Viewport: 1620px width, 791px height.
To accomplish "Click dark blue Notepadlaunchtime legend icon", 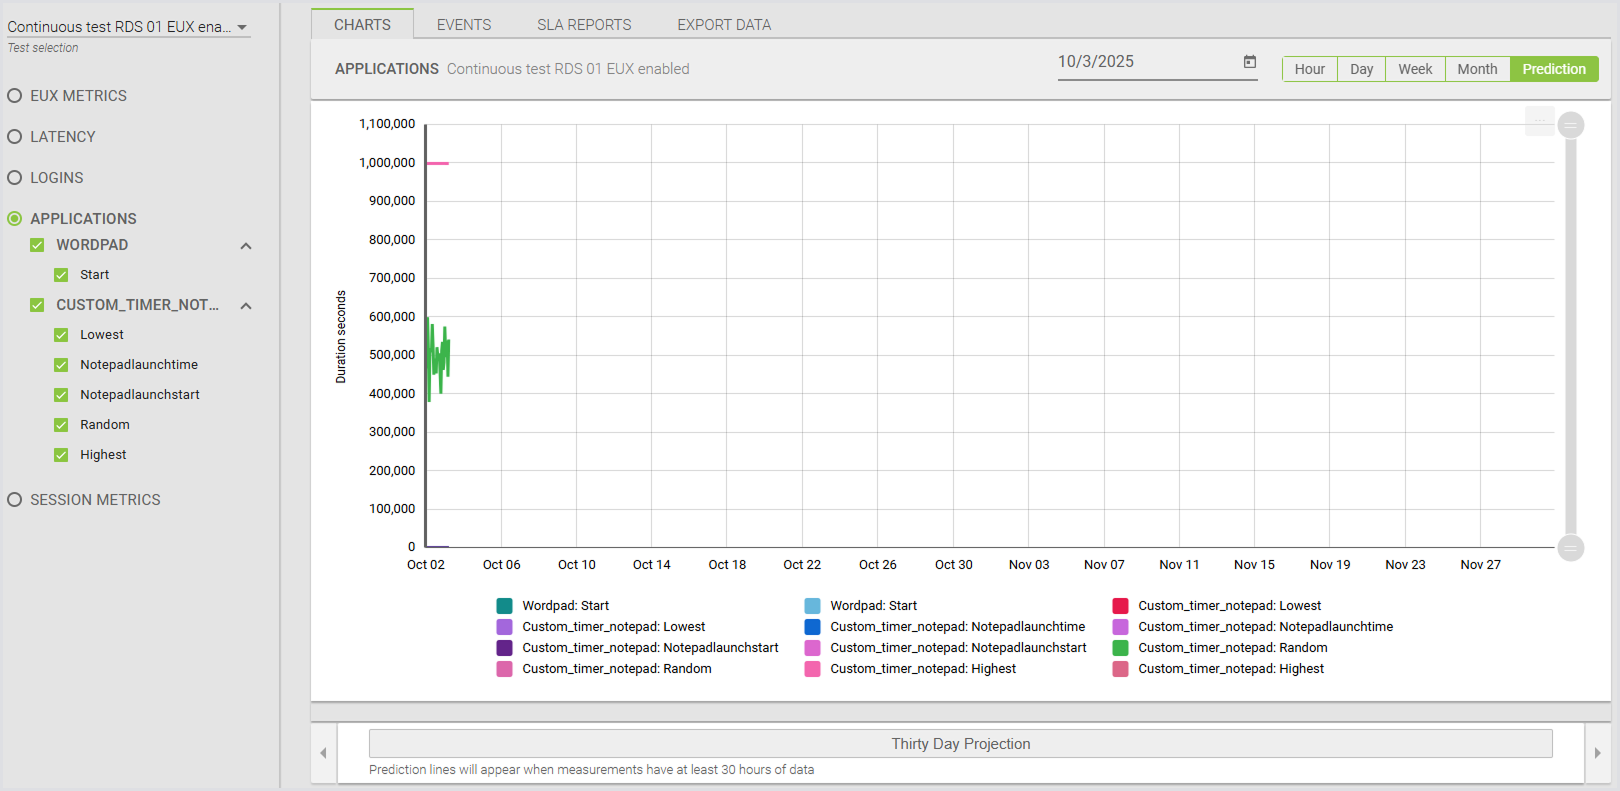I will click(x=812, y=627).
